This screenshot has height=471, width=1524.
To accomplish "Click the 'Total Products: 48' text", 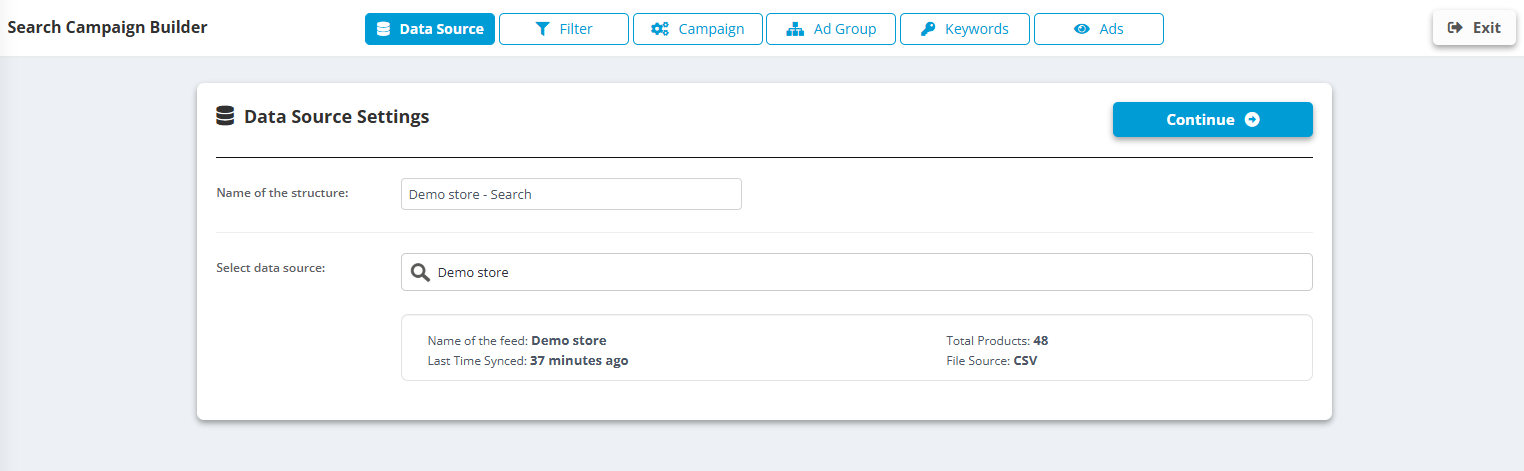I will point(997,340).
